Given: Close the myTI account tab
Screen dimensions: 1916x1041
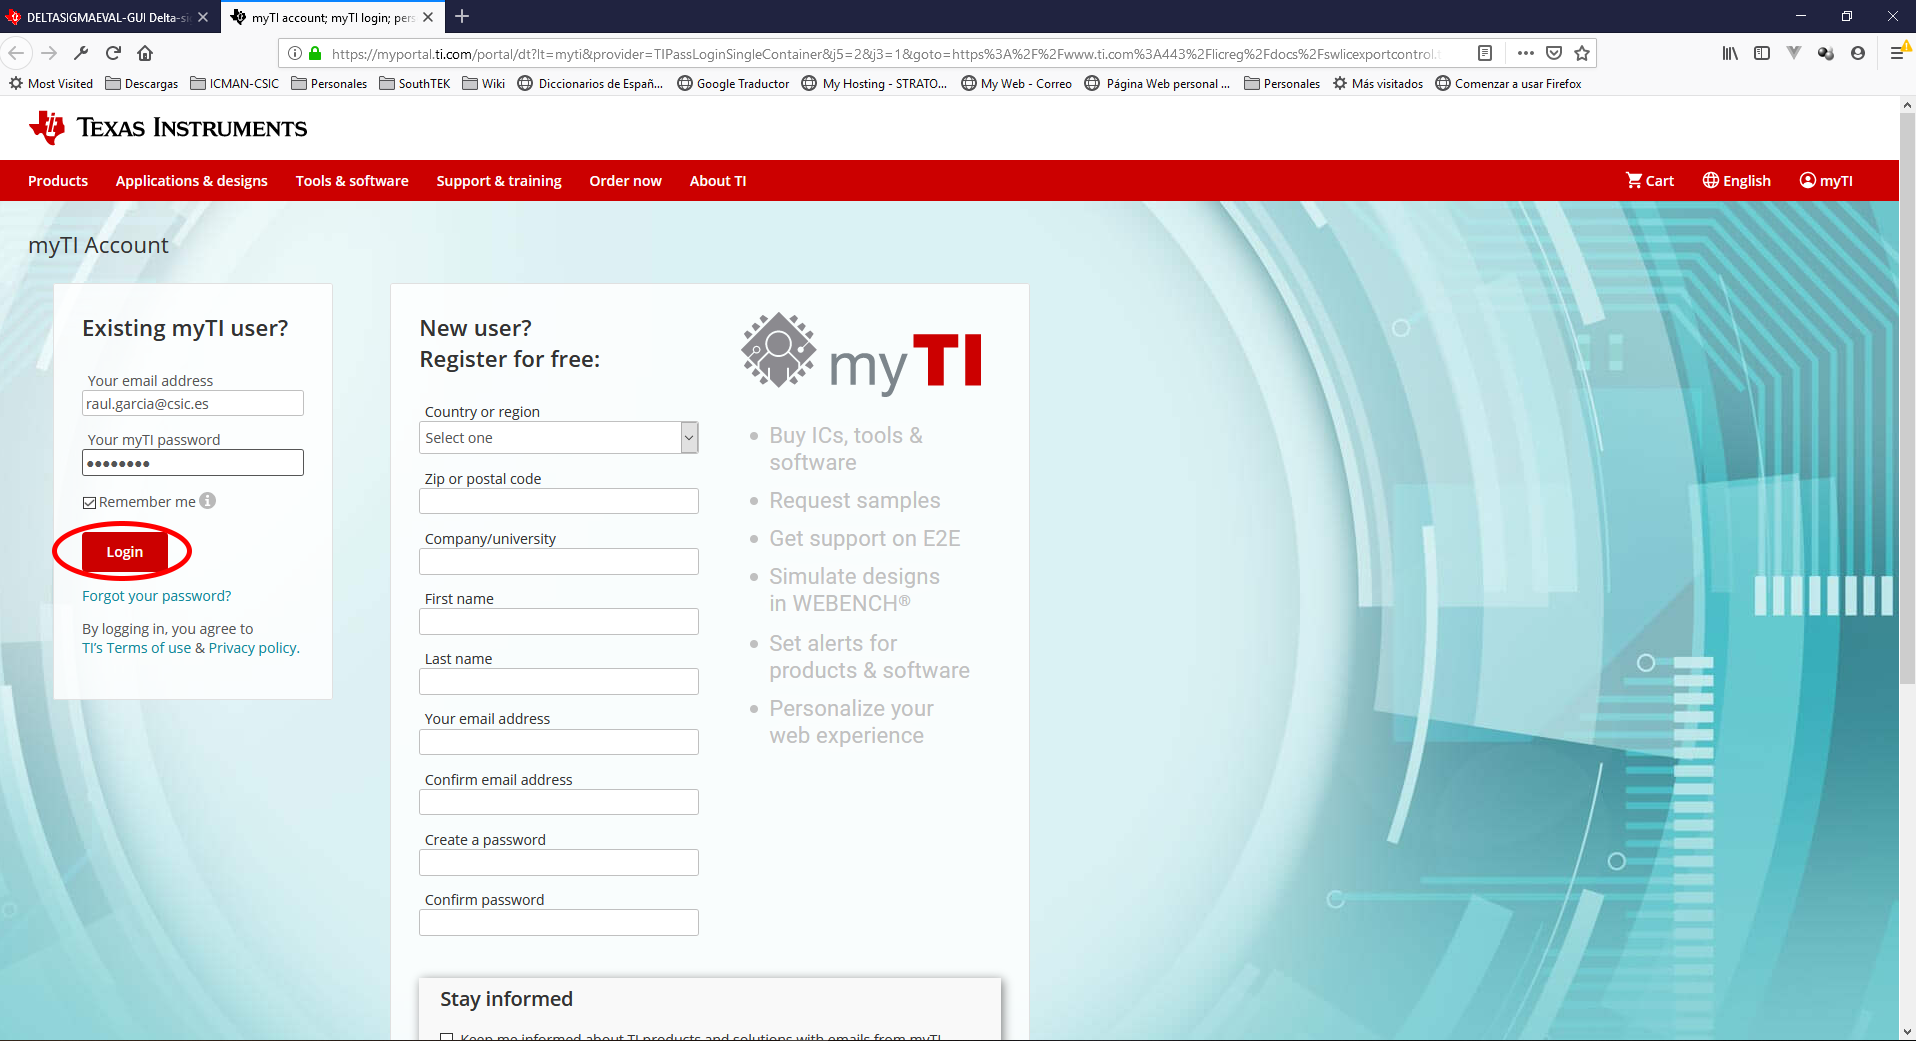Looking at the screenshot, I should (428, 17).
